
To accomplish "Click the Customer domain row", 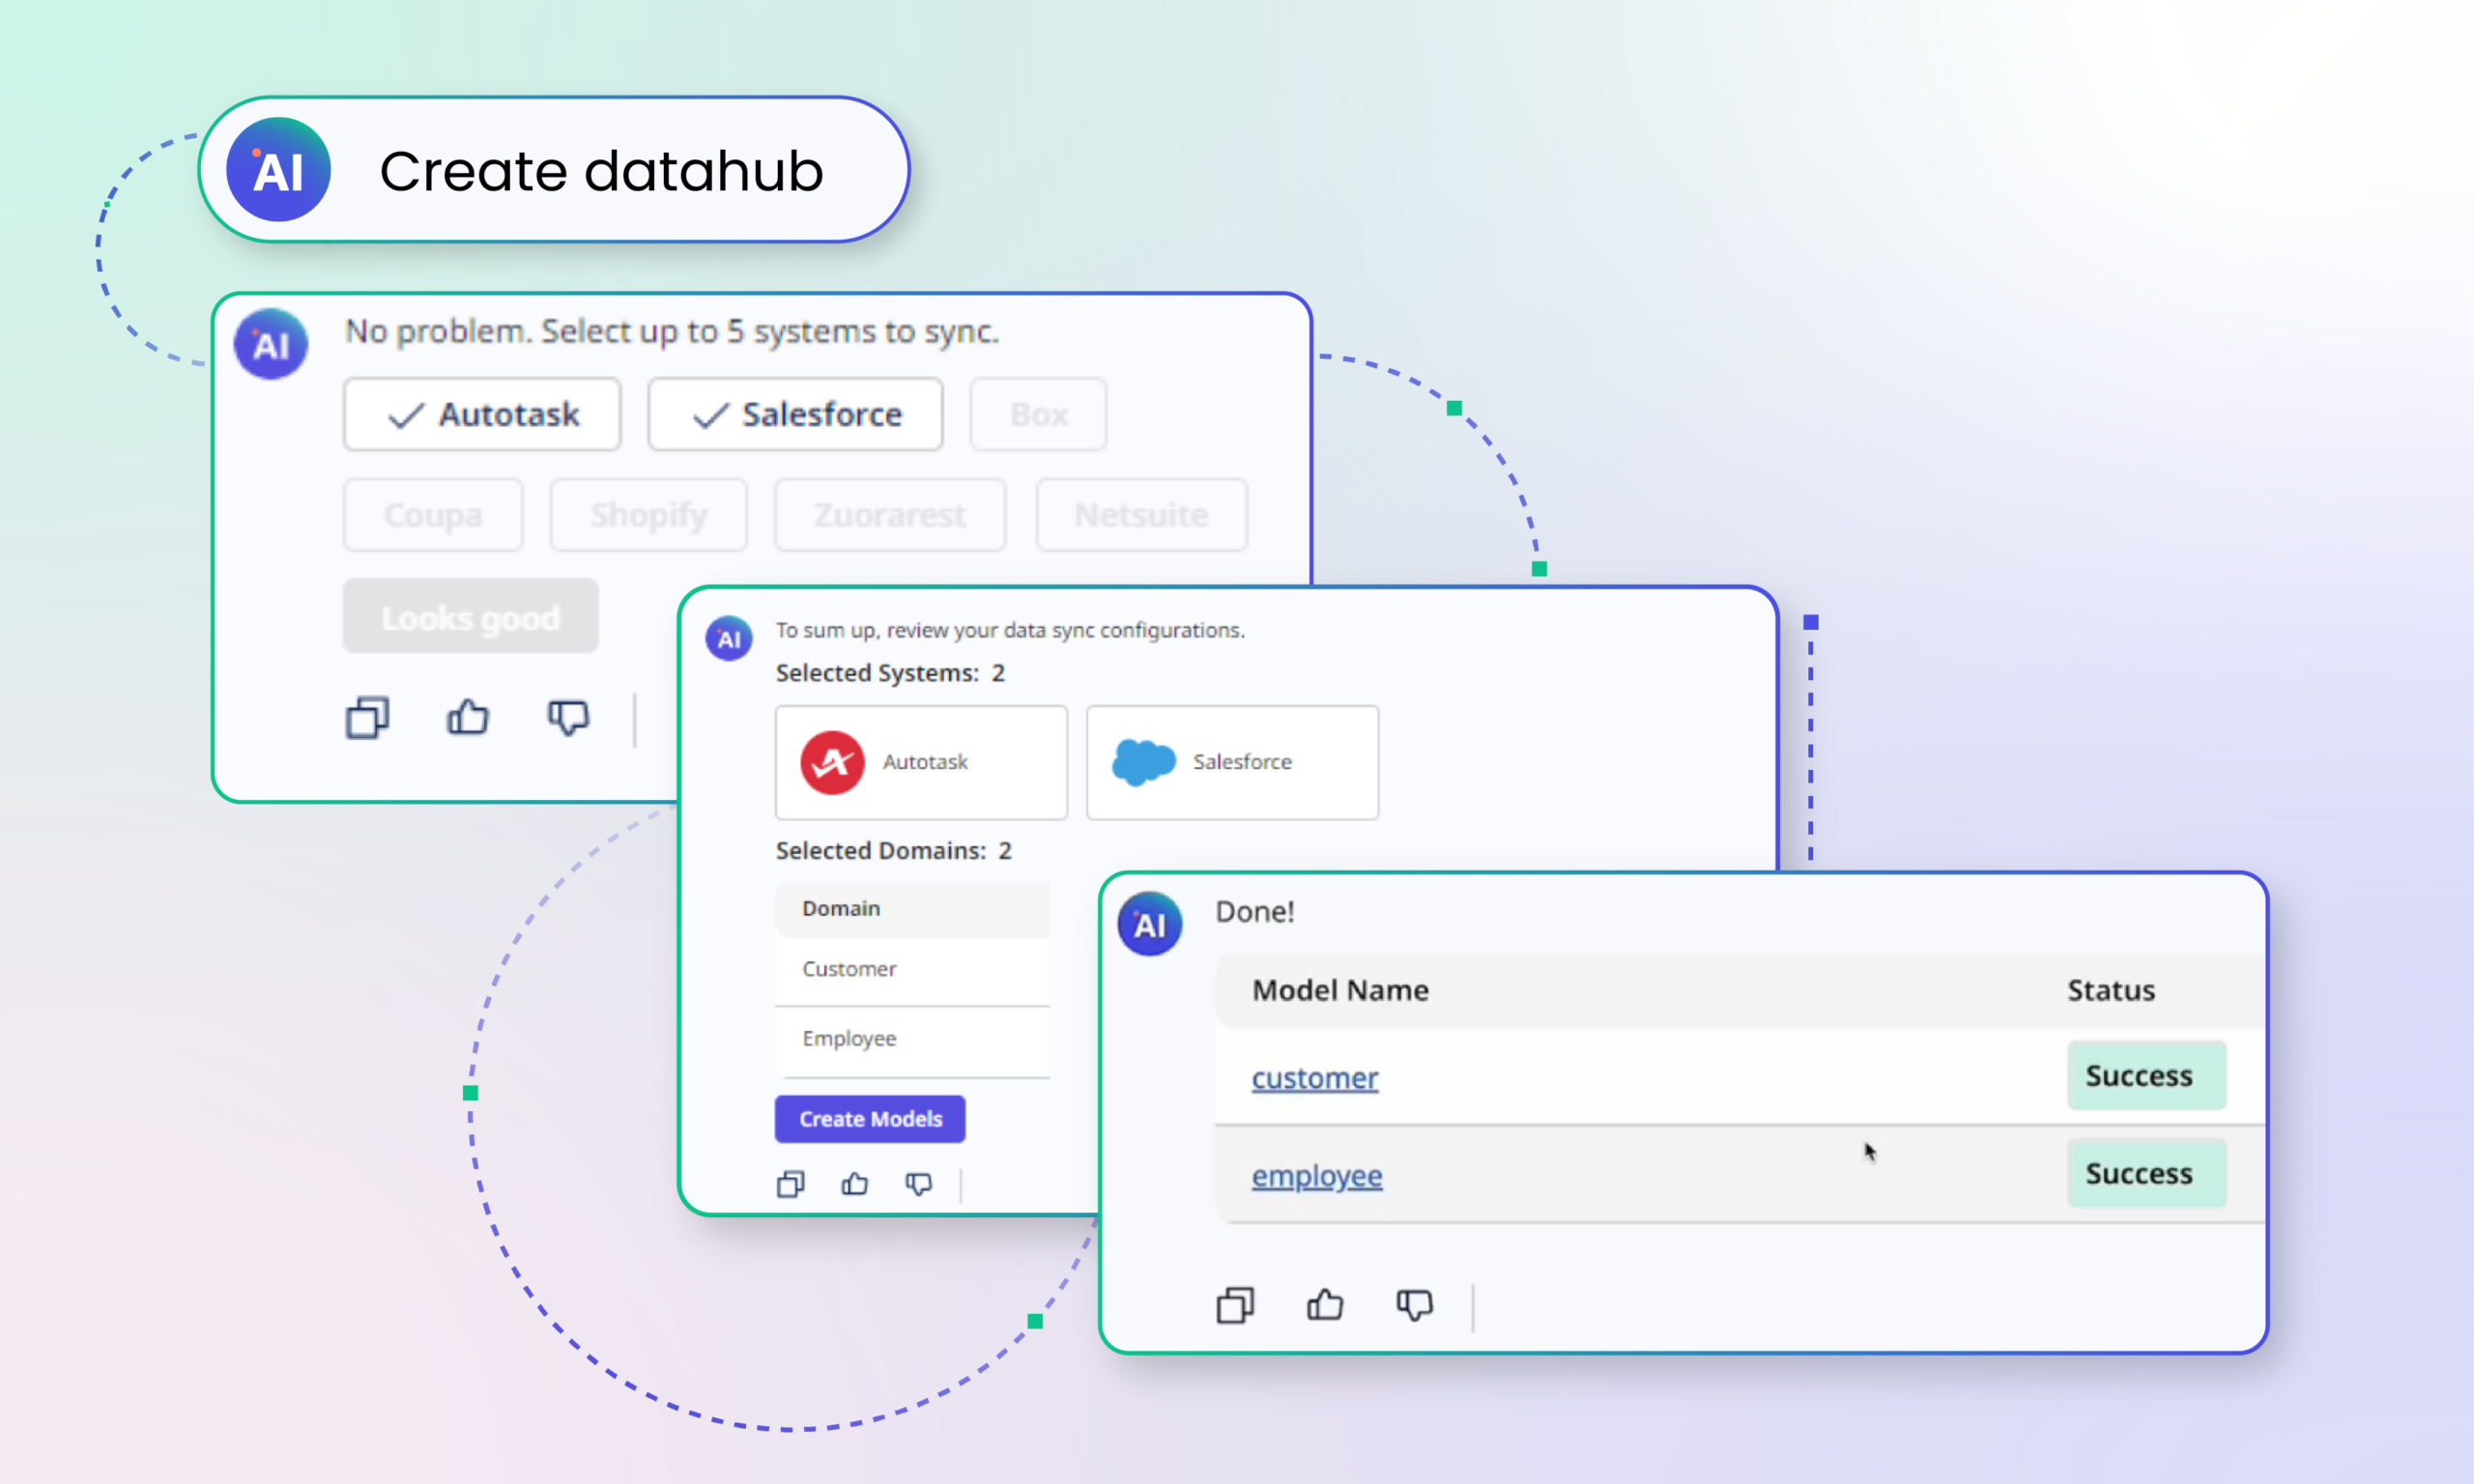I will click(x=849, y=968).
